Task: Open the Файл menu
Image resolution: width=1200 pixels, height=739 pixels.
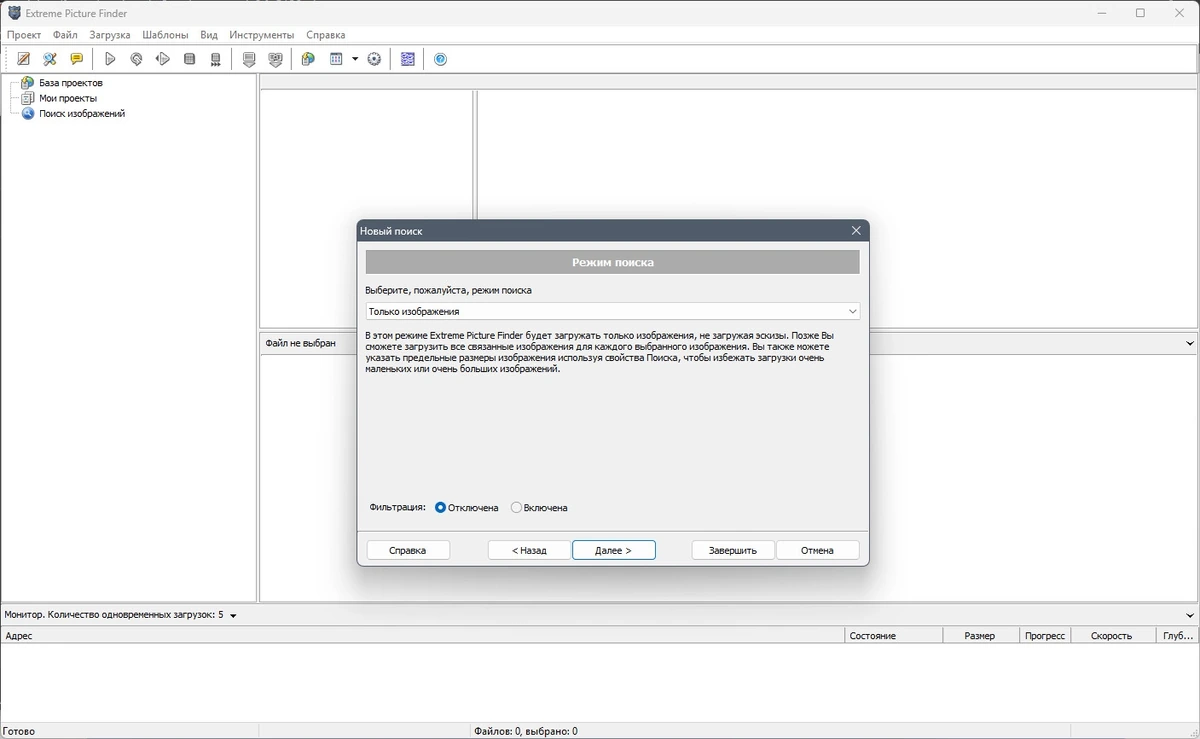Action: point(65,34)
